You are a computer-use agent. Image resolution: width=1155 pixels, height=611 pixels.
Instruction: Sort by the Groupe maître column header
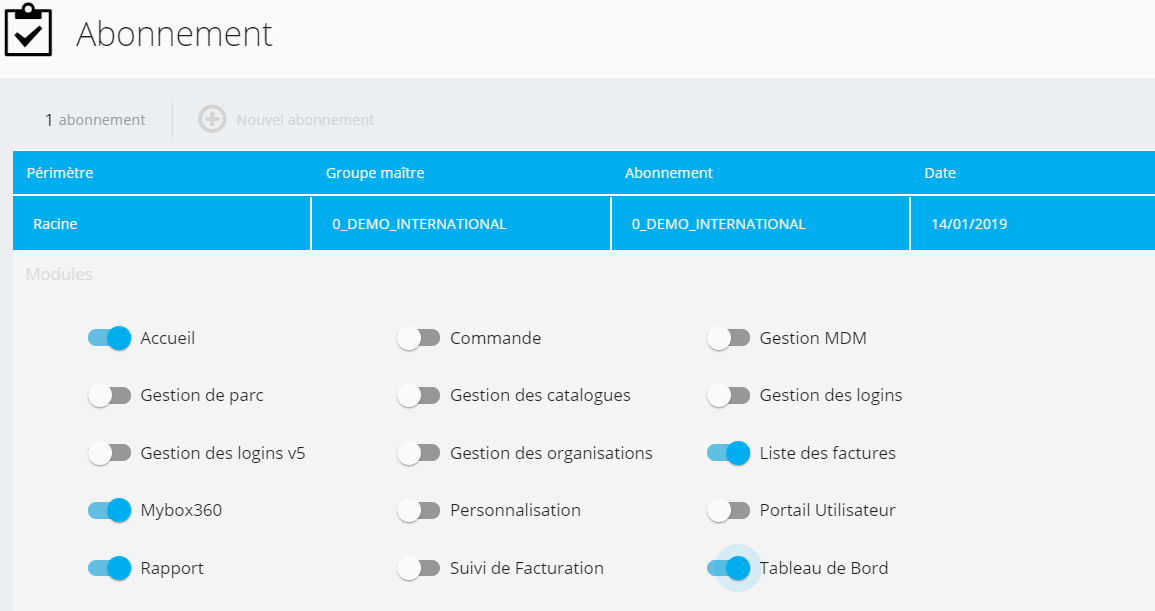click(375, 173)
